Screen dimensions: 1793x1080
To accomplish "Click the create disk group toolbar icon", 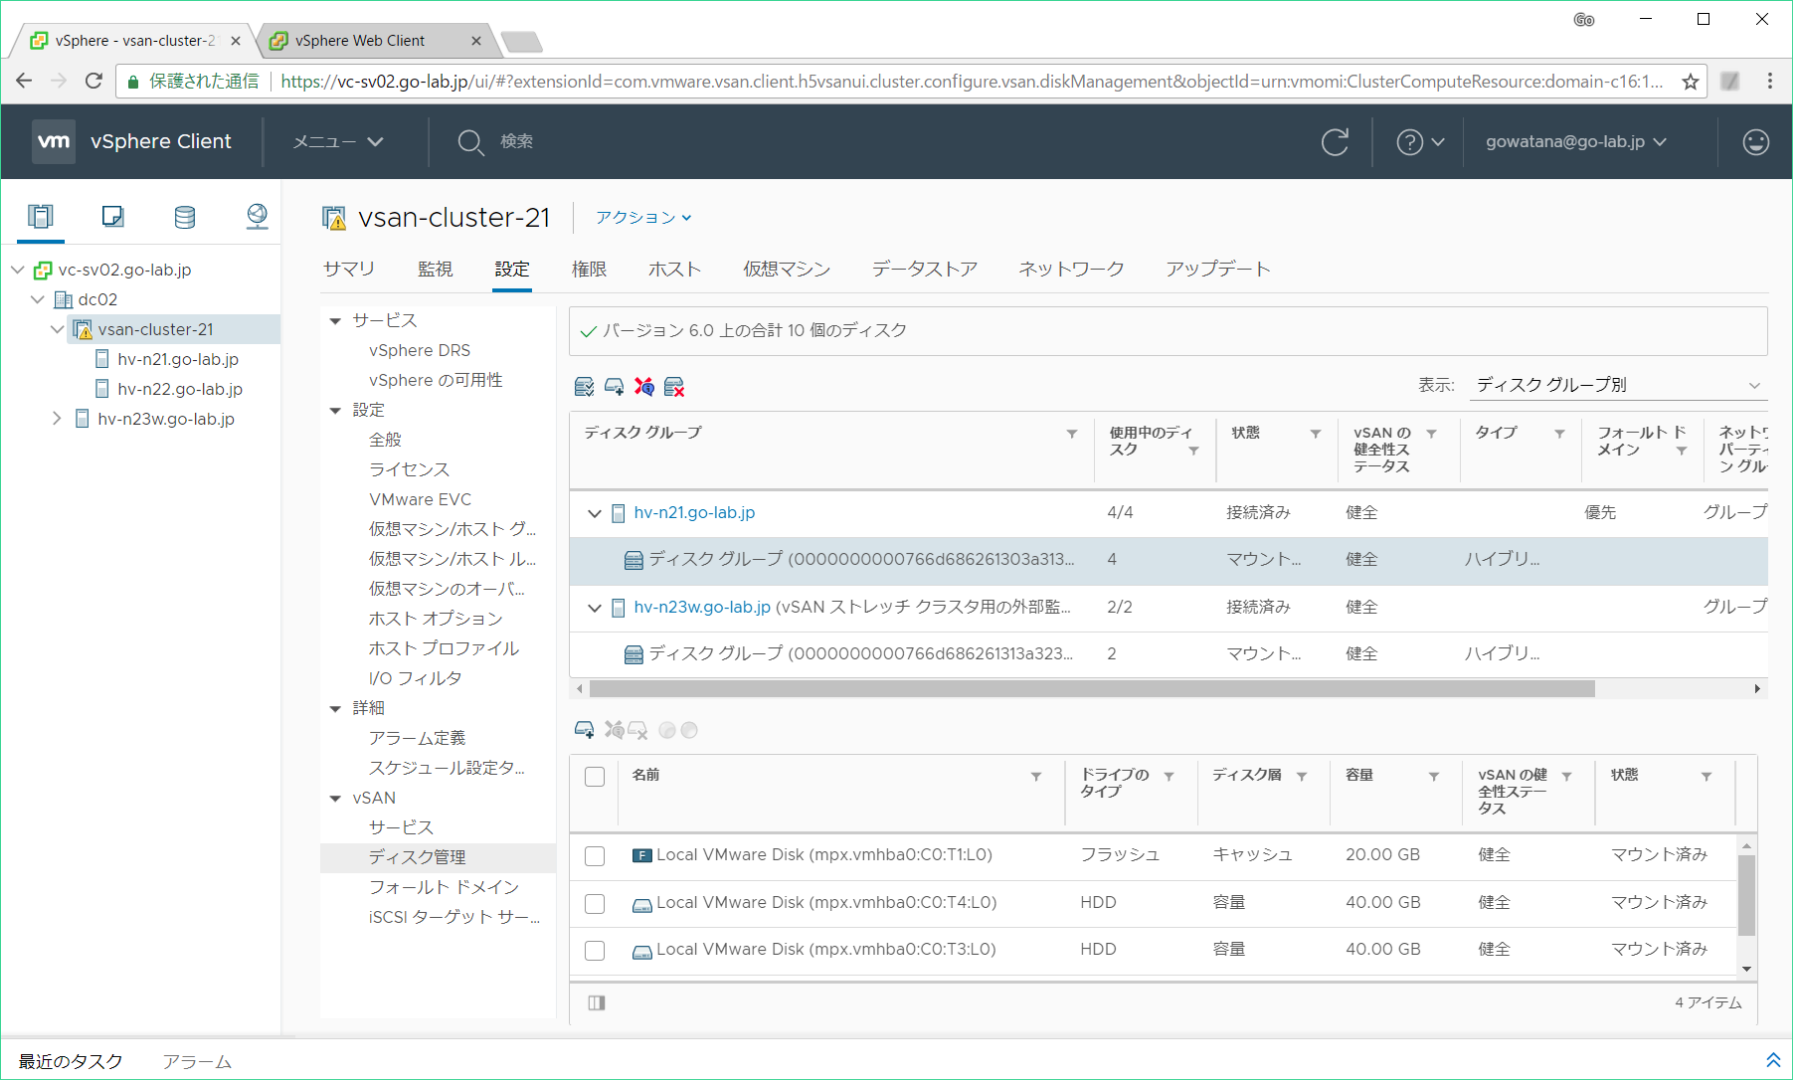I will (x=614, y=386).
